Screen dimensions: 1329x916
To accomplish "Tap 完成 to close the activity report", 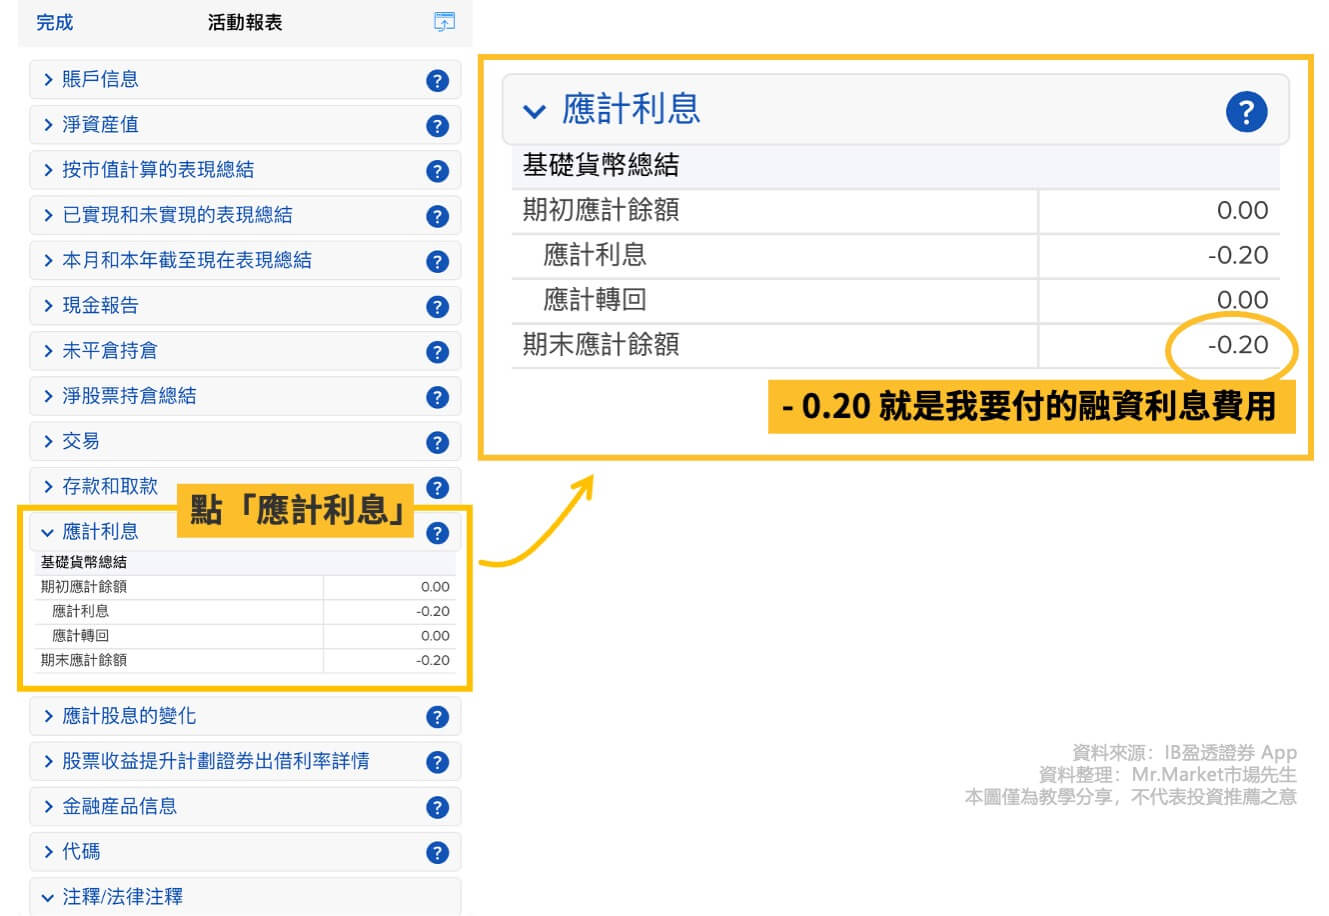I will (x=54, y=22).
